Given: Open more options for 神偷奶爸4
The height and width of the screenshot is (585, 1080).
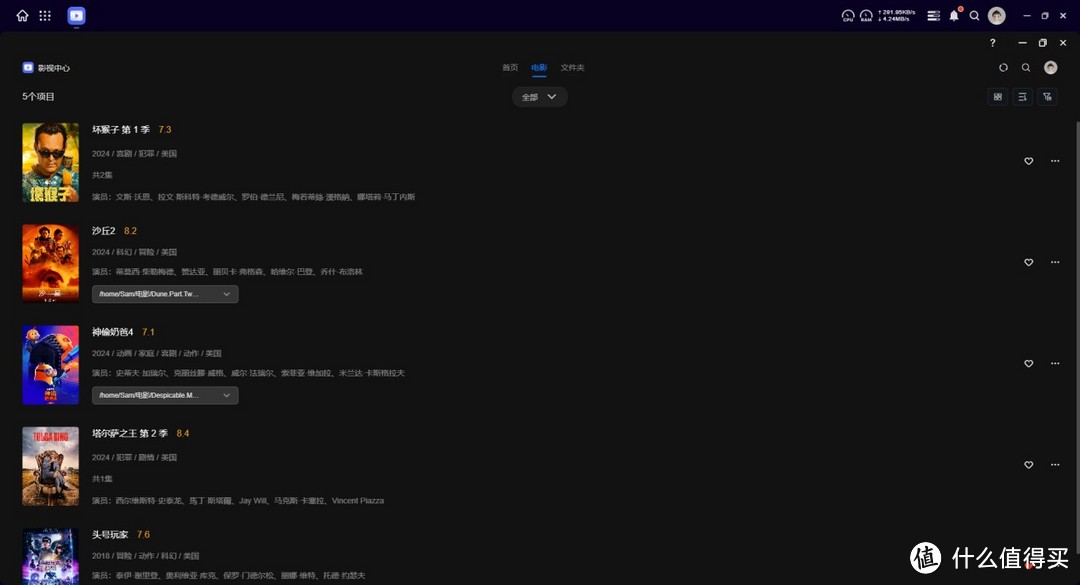Looking at the screenshot, I should click(x=1055, y=363).
